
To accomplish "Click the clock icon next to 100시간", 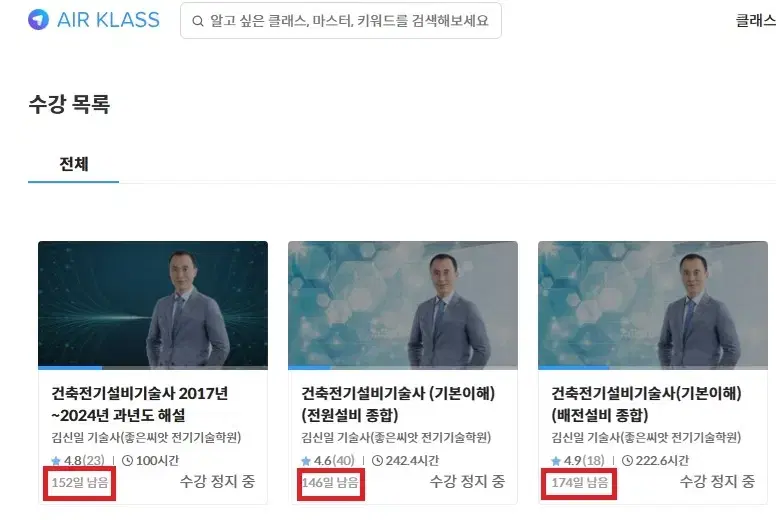I will coord(127,461).
